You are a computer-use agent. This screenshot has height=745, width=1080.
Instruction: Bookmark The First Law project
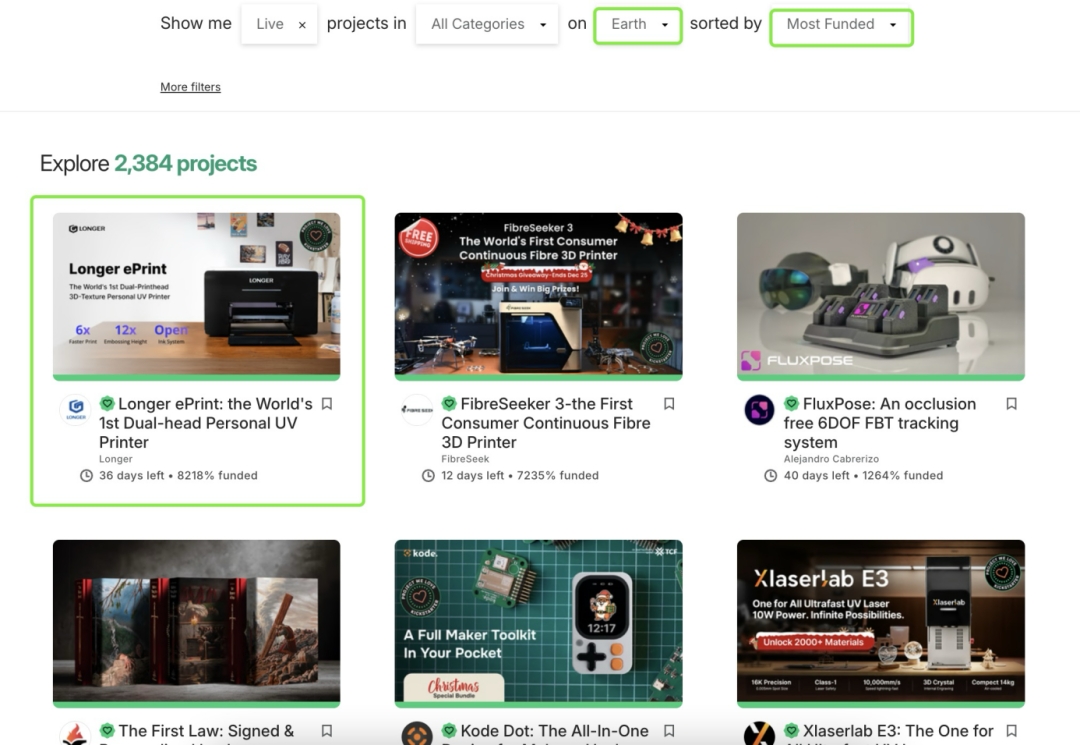point(327,731)
